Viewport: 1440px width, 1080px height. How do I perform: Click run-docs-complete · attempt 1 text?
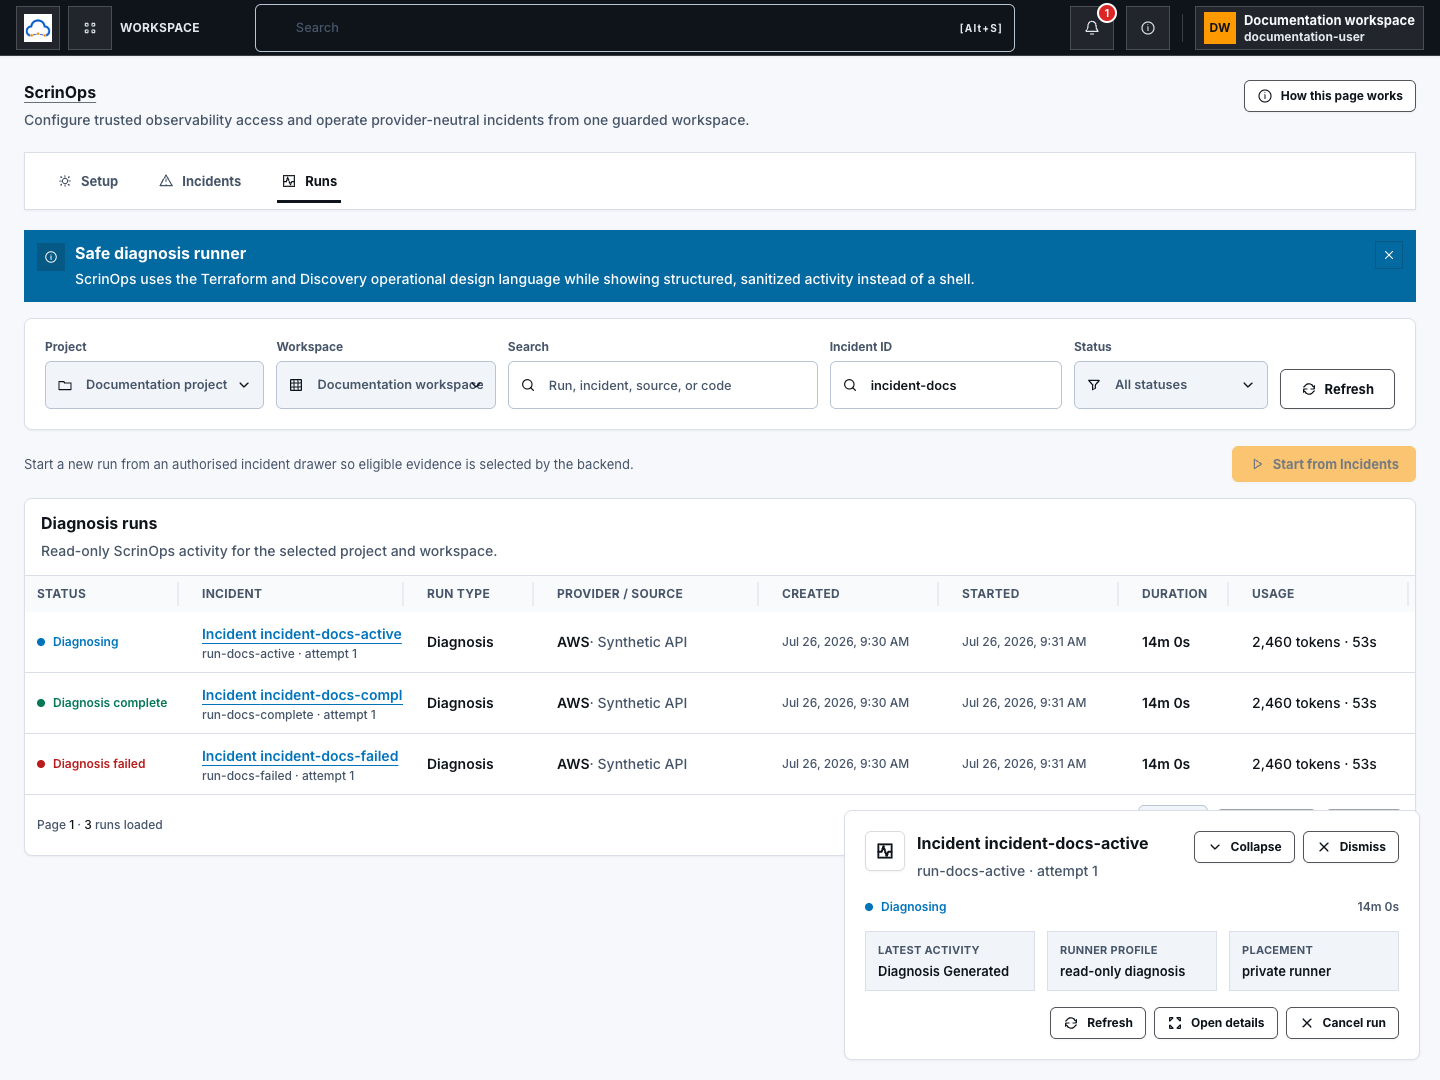point(289,715)
